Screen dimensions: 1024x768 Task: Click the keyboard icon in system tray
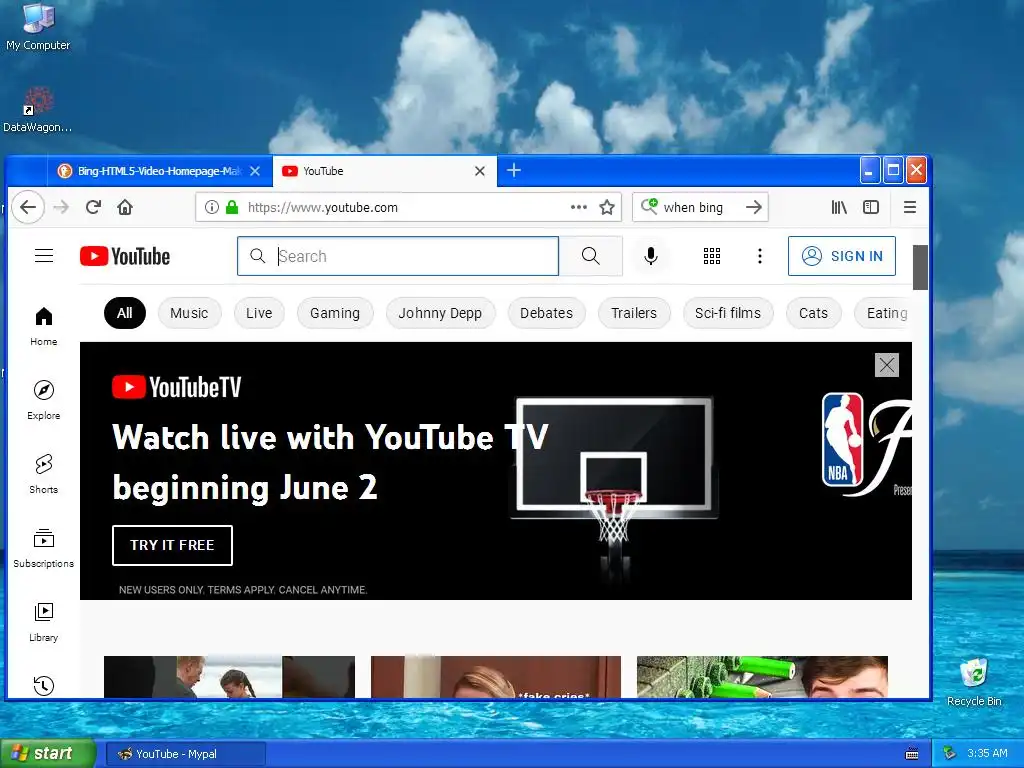[912, 754]
